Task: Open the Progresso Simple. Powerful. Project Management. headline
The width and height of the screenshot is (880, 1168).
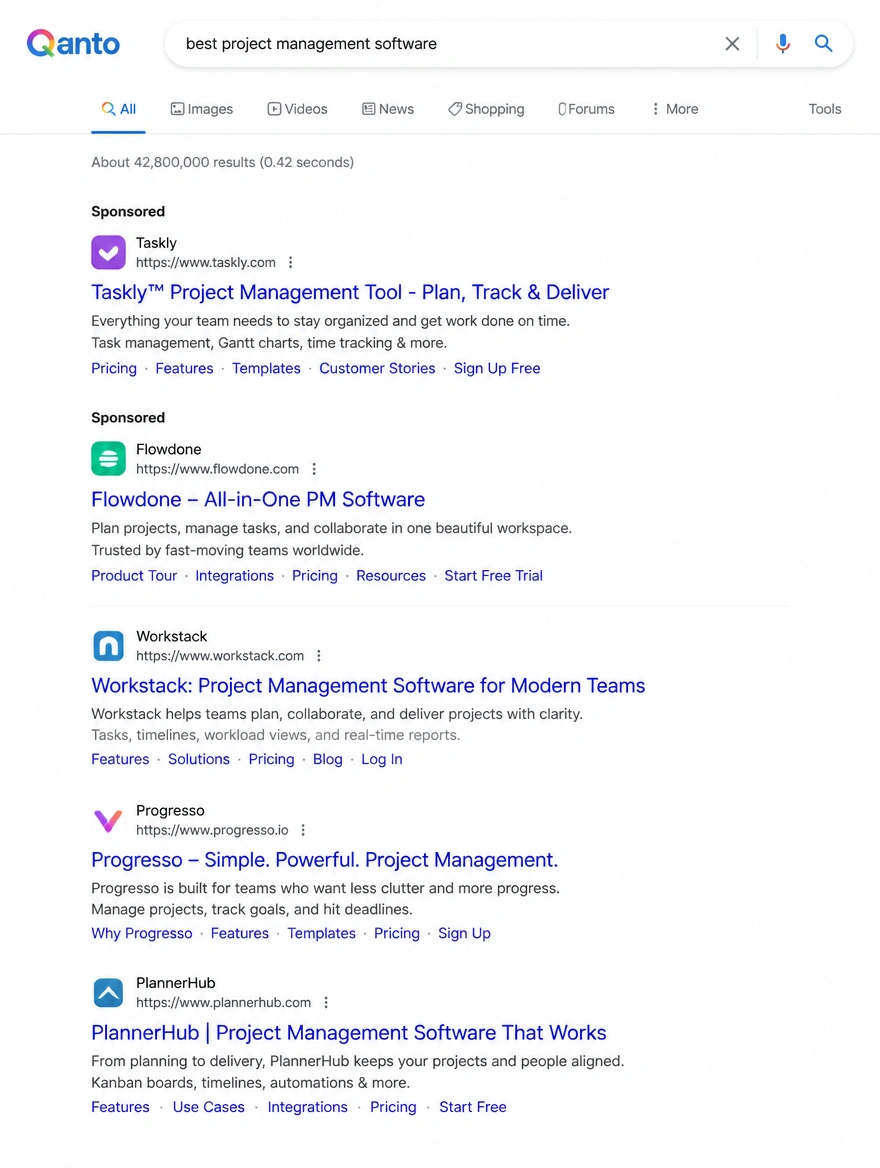Action: (x=324, y=860)
